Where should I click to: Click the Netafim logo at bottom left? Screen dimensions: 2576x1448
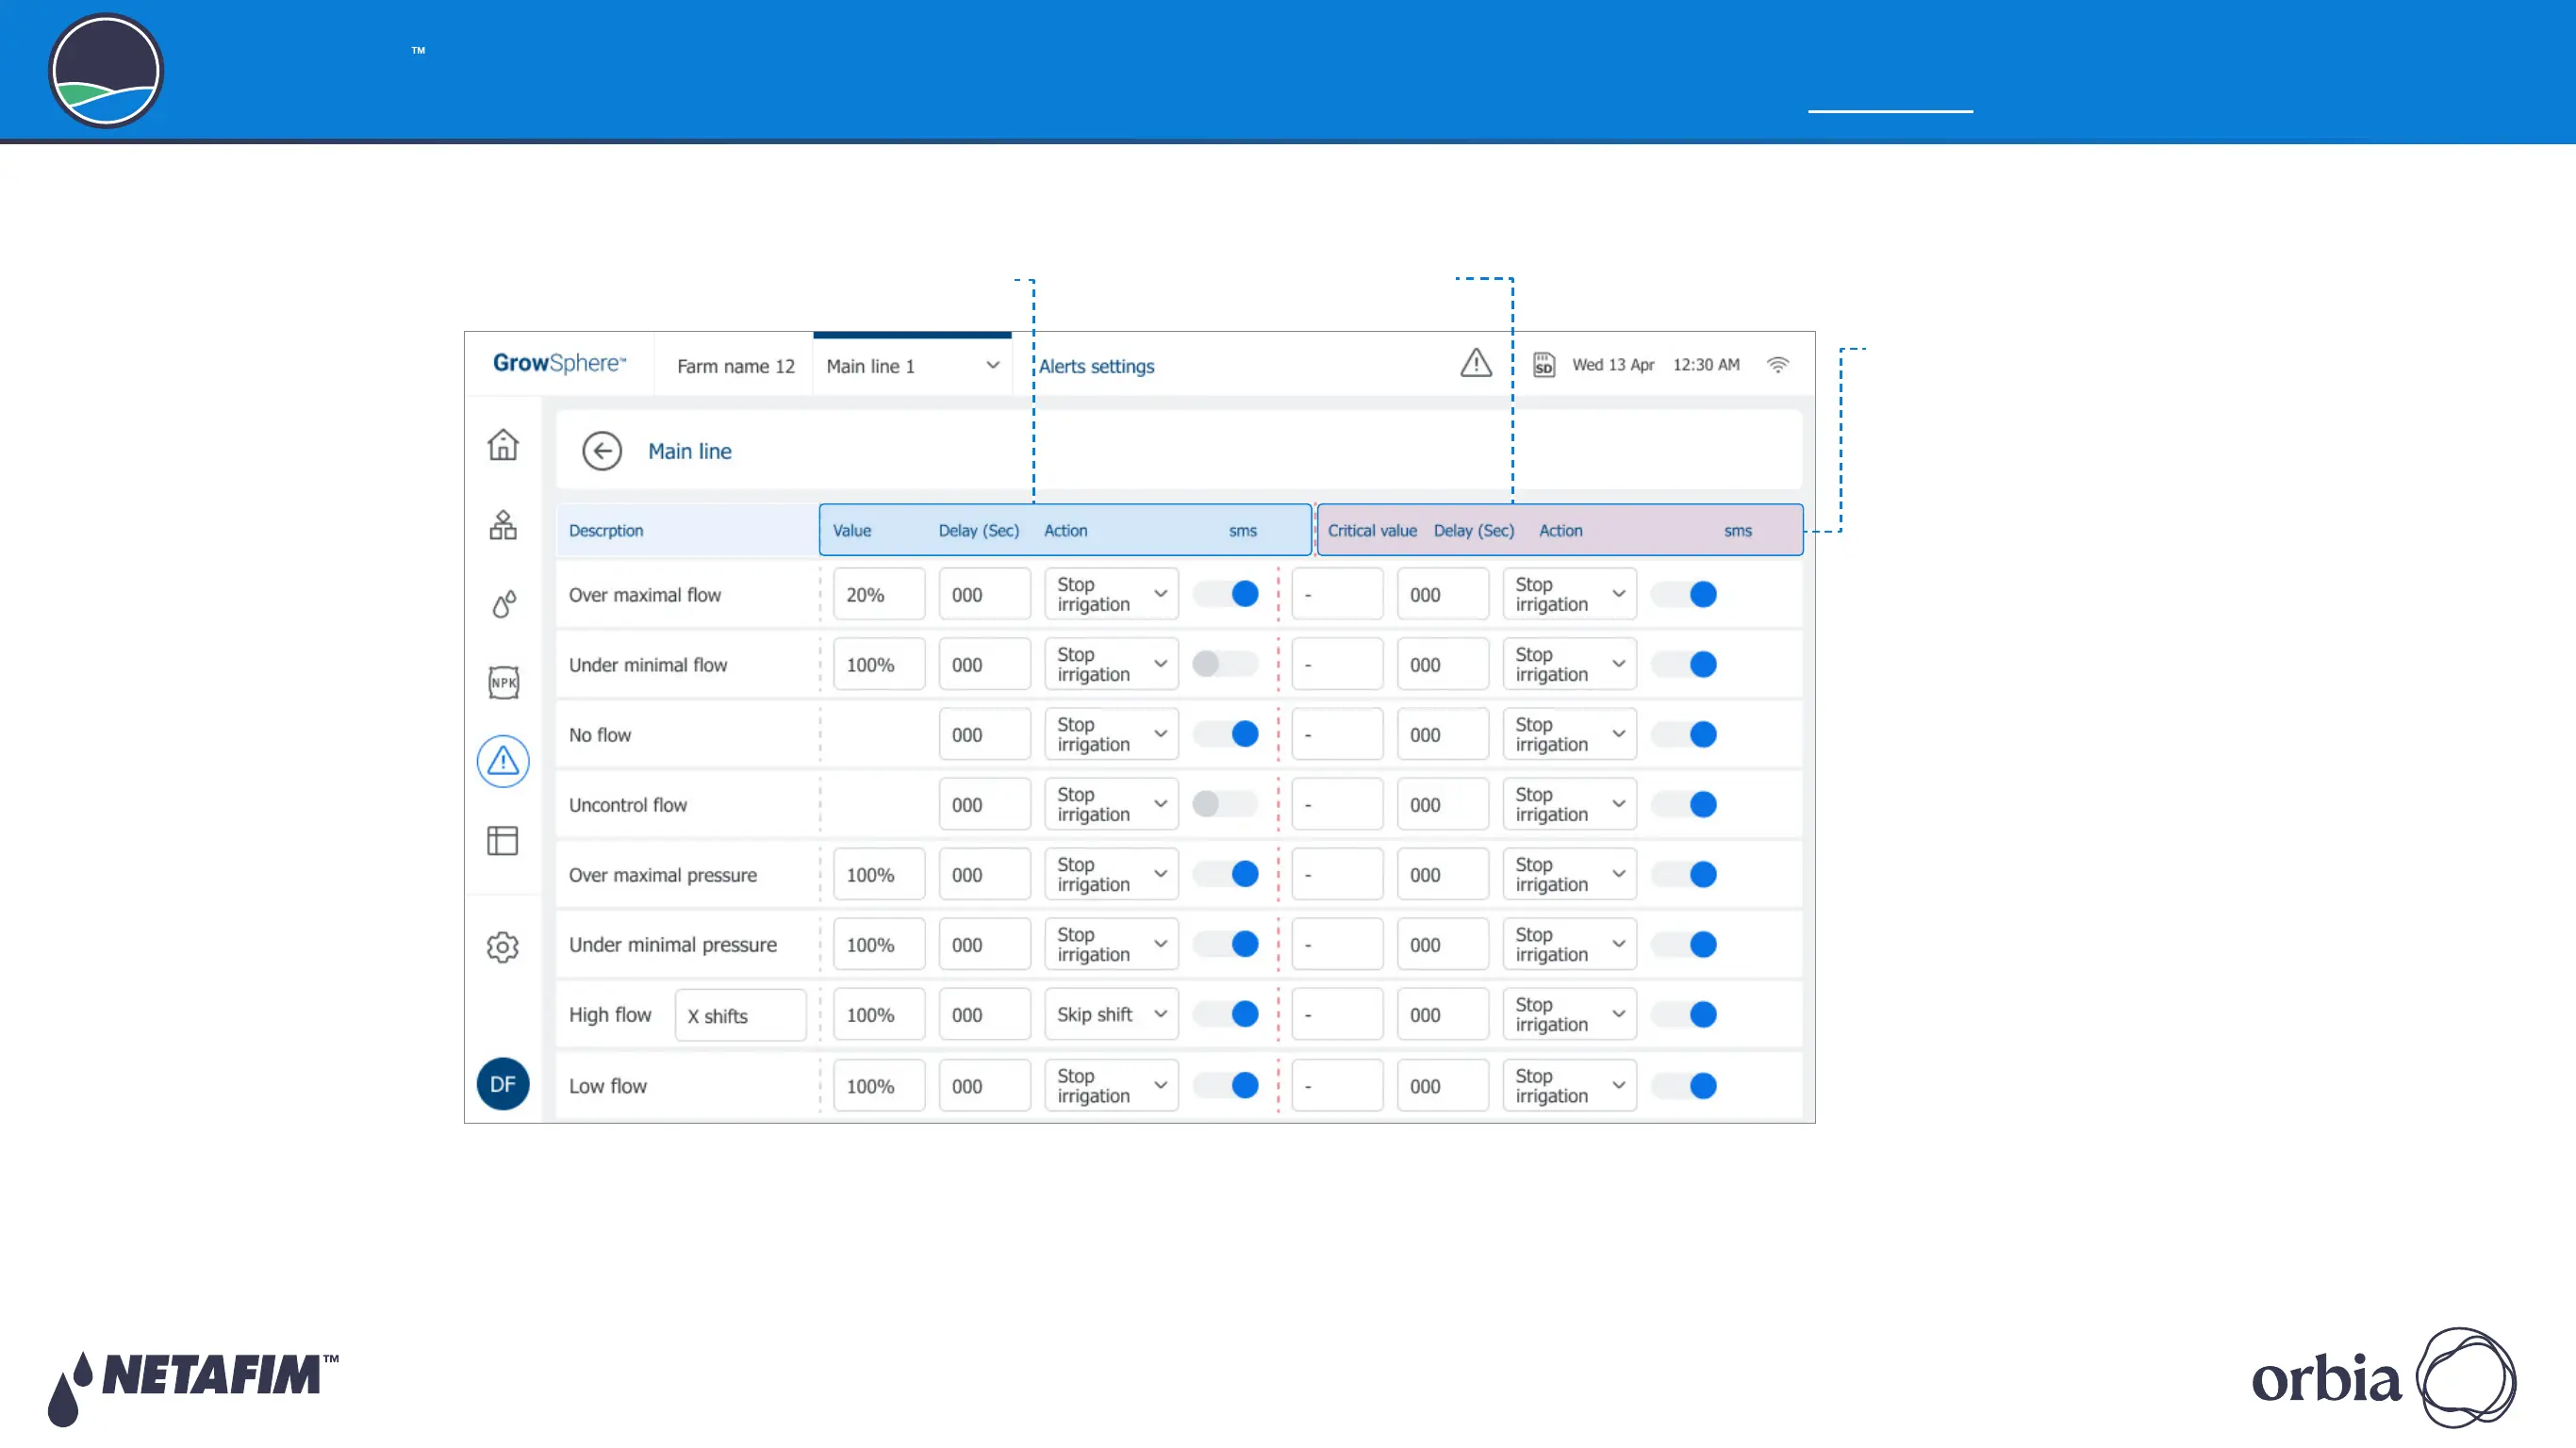[x=193, y=1388]
